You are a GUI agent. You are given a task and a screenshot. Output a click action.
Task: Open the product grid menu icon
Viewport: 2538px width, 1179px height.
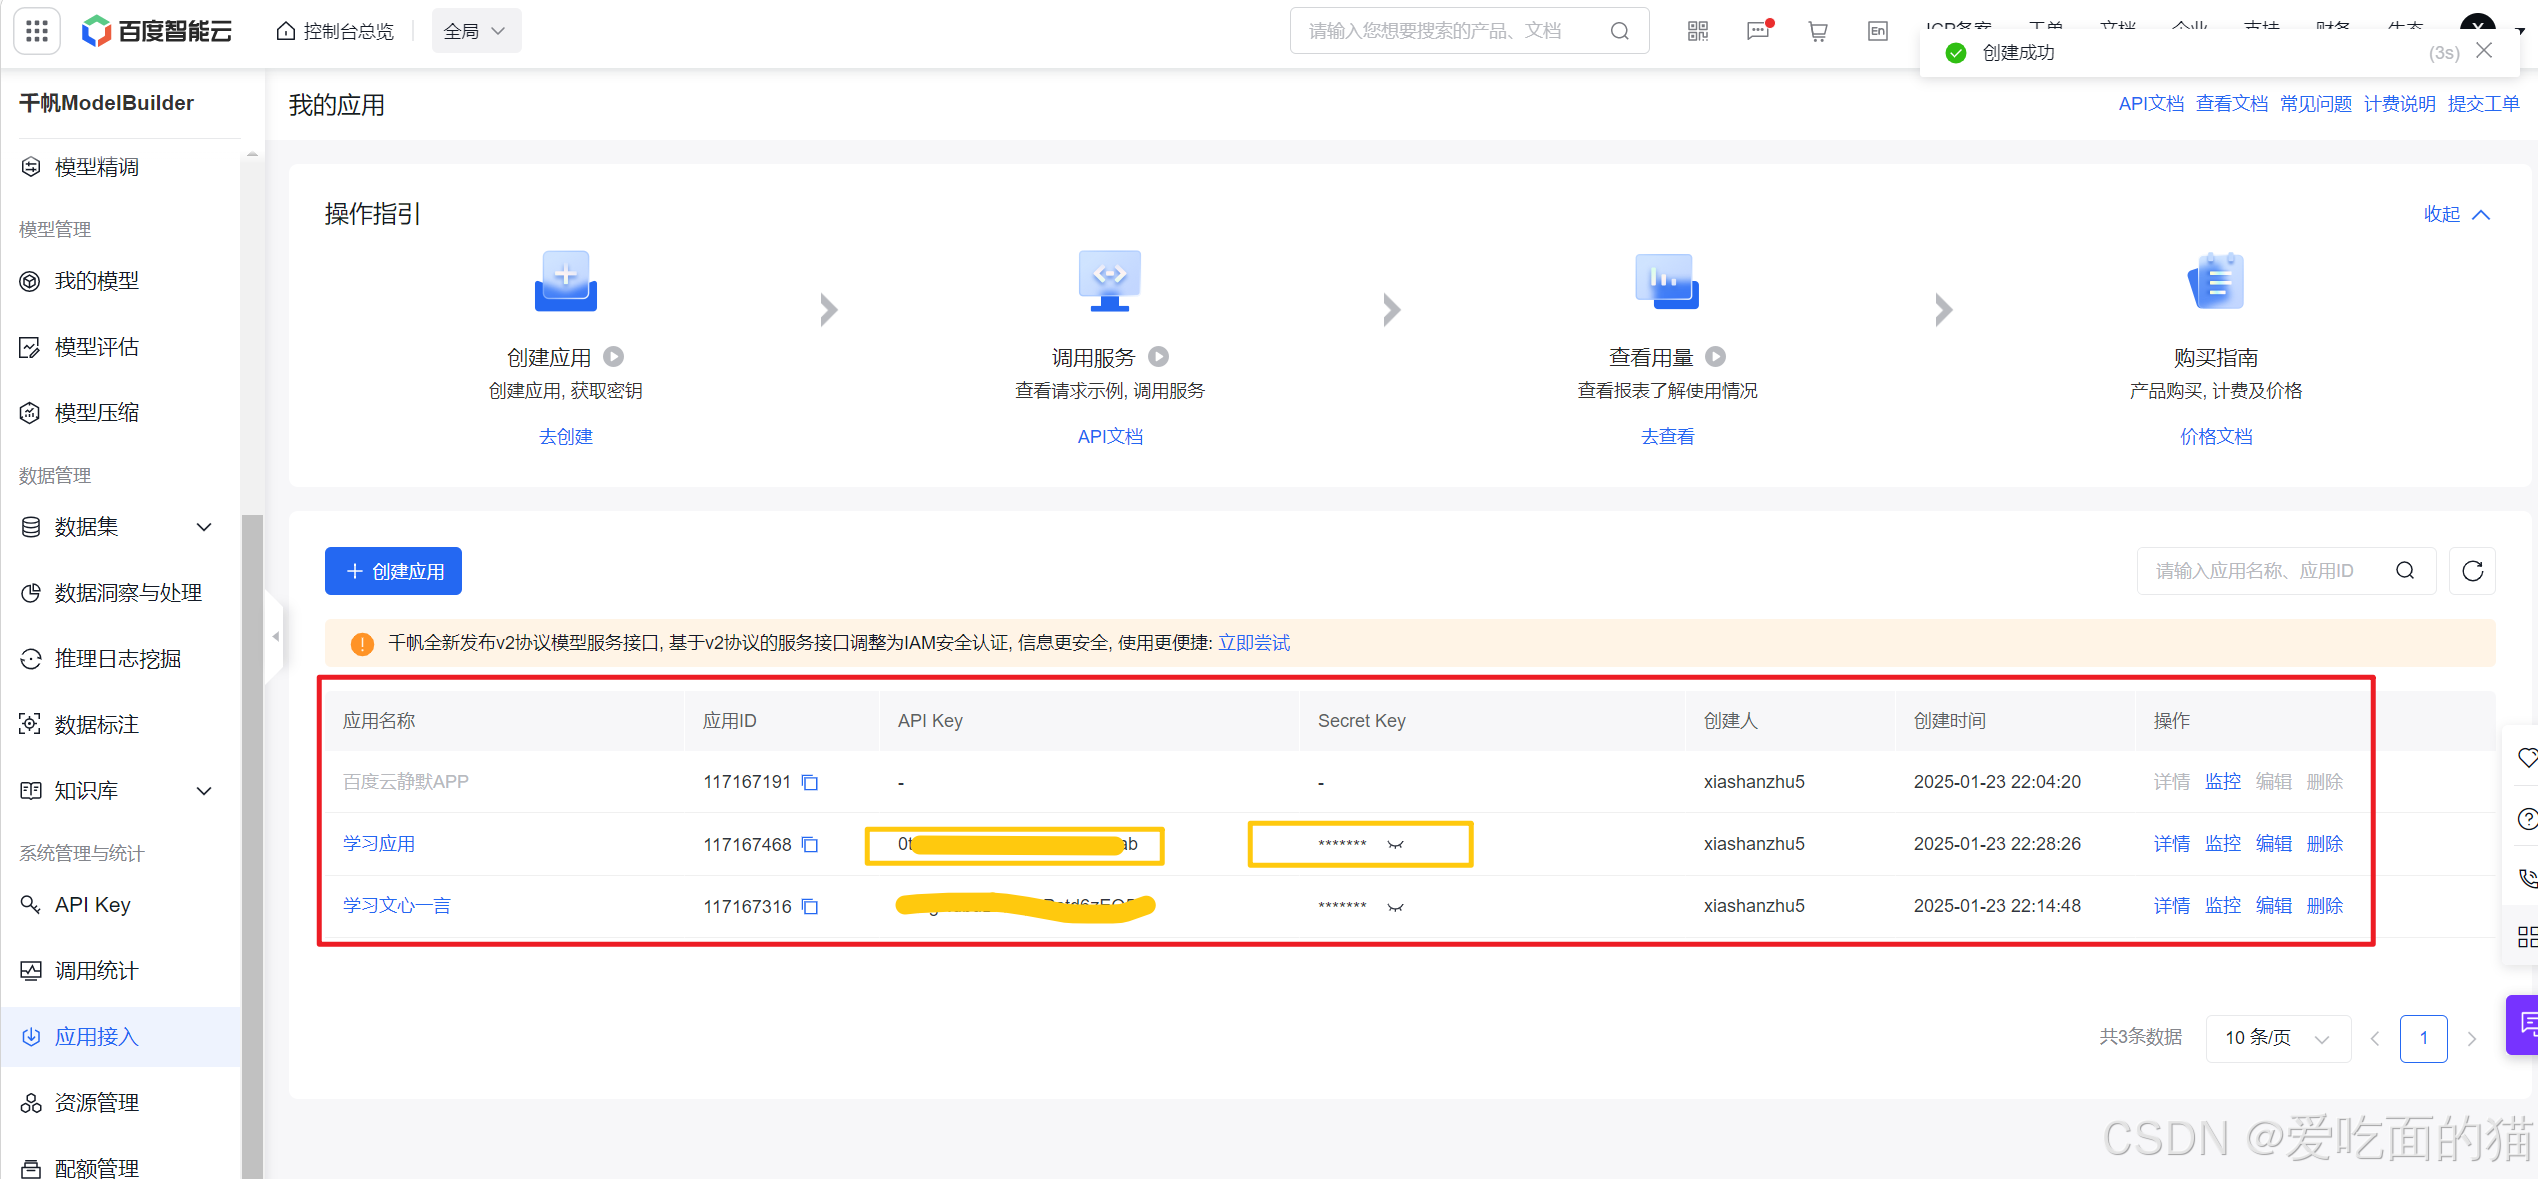[x=37, y=31]
